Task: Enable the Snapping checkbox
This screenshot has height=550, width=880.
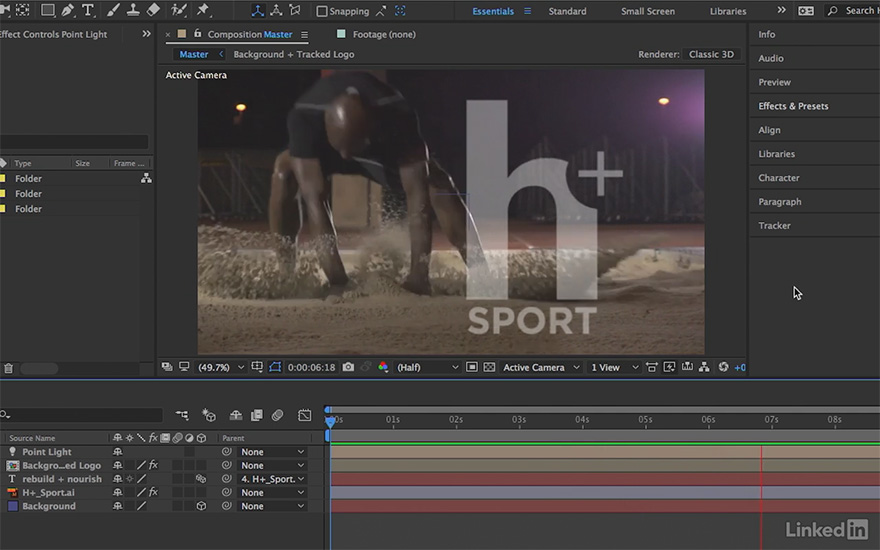Action: click(x=322, y=11)
